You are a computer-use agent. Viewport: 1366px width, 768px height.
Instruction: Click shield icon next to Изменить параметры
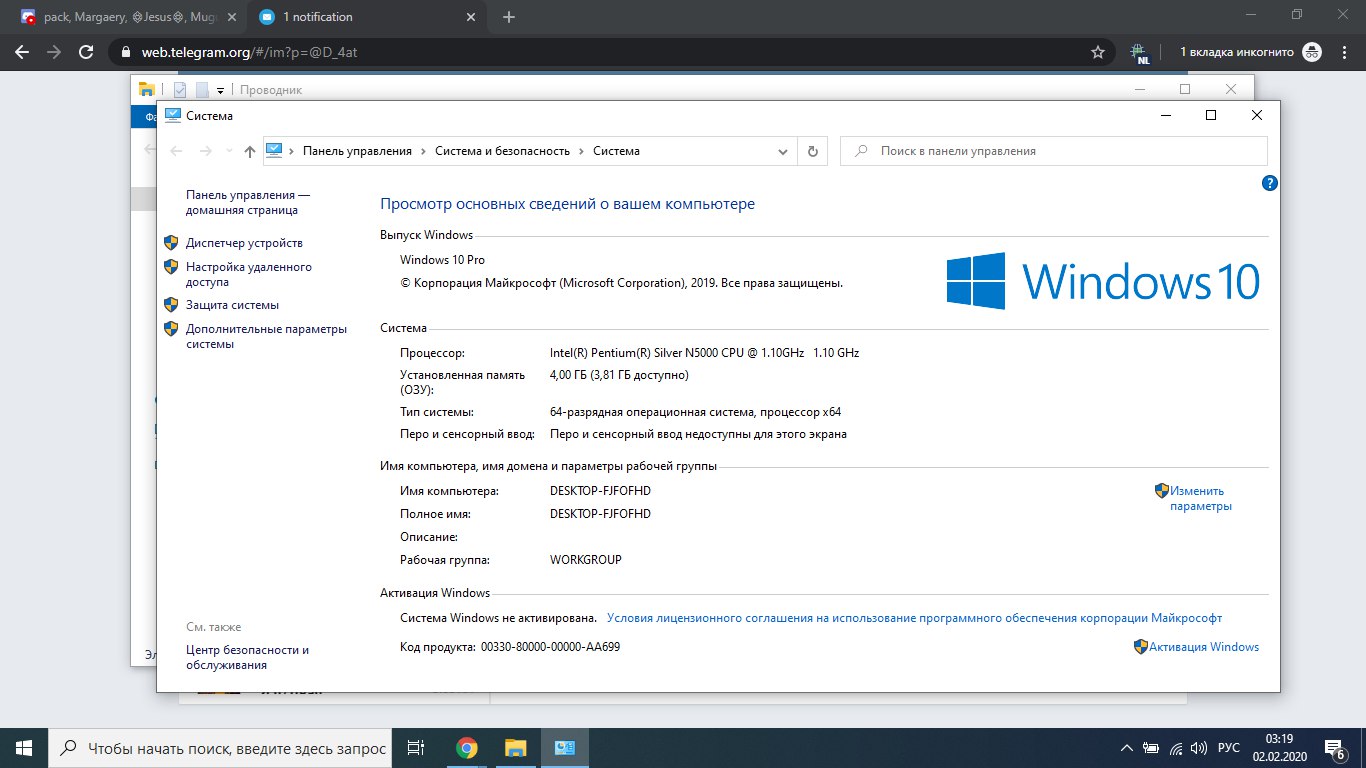[x=1162, y=491]
